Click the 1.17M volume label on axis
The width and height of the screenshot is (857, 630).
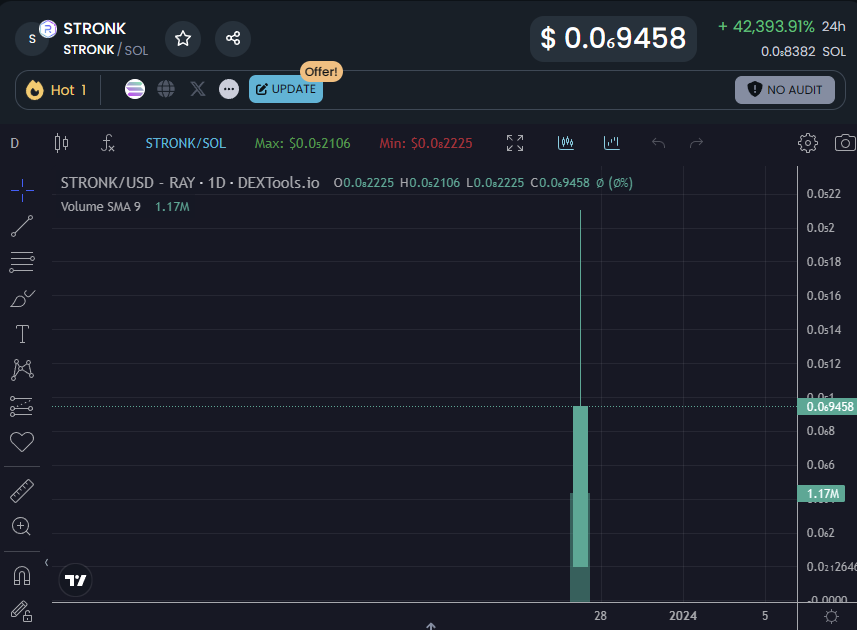coord(821,494)
